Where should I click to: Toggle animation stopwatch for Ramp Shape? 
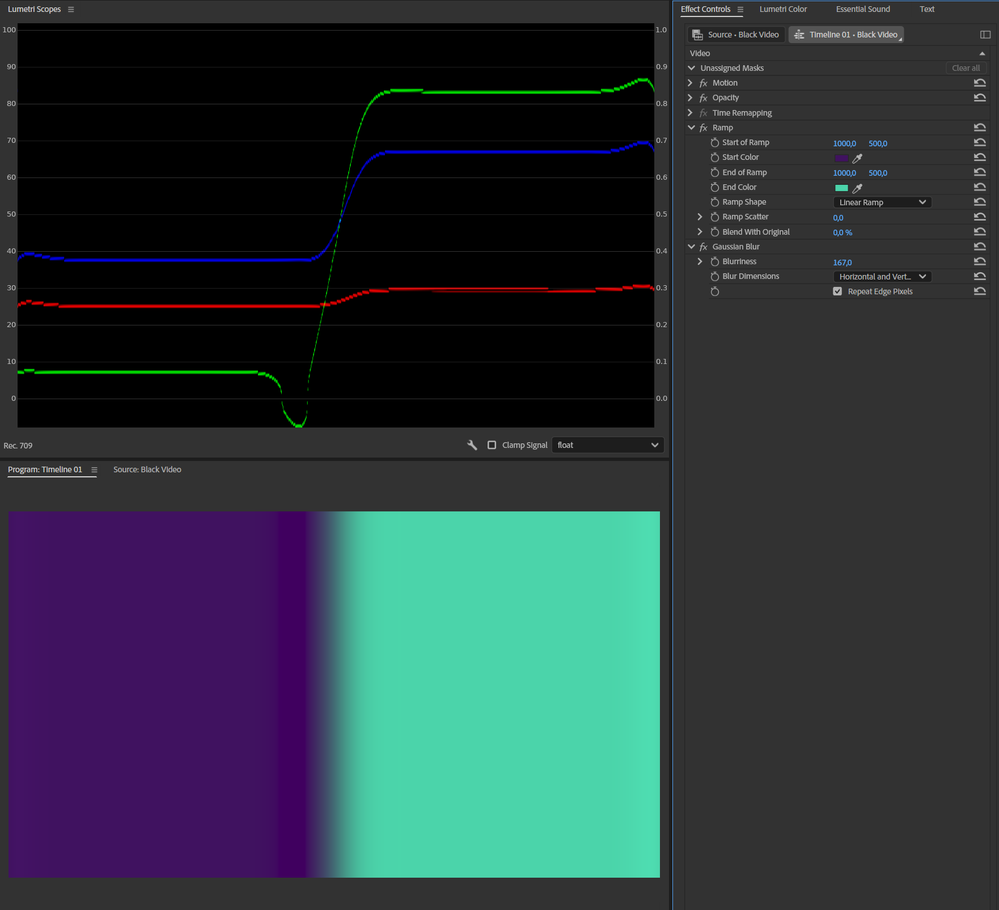715,202
